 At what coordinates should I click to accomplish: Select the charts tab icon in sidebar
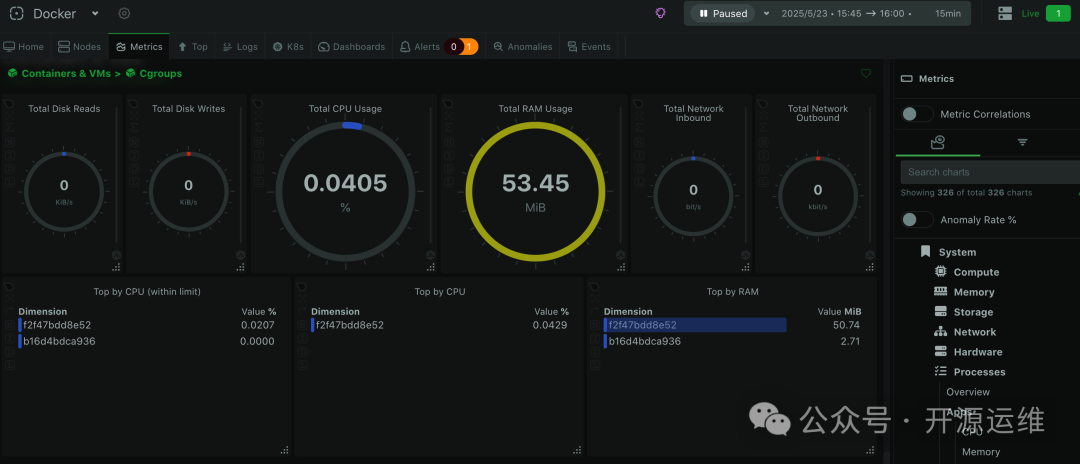click(937, 143)
